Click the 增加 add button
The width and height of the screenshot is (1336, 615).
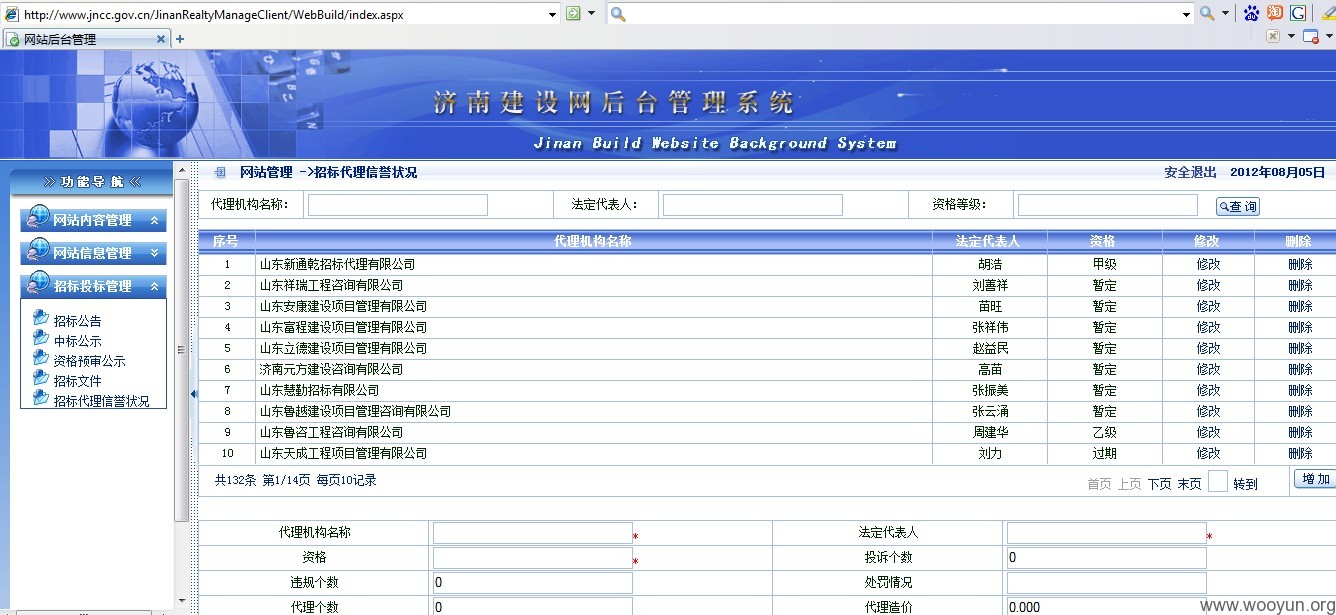point(1315,479)
